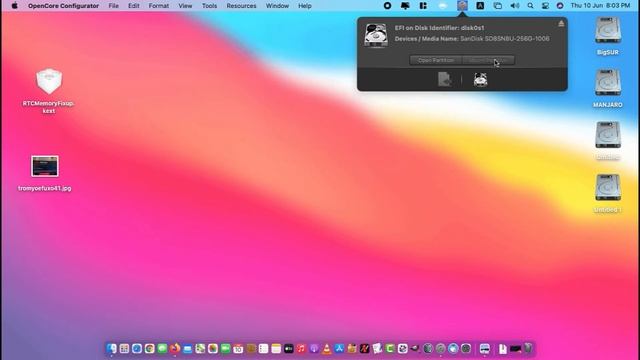This screenshot has width=640, height=360.
Task: Click the eject icon in EFI popup
Action: (x=561, y=24)
